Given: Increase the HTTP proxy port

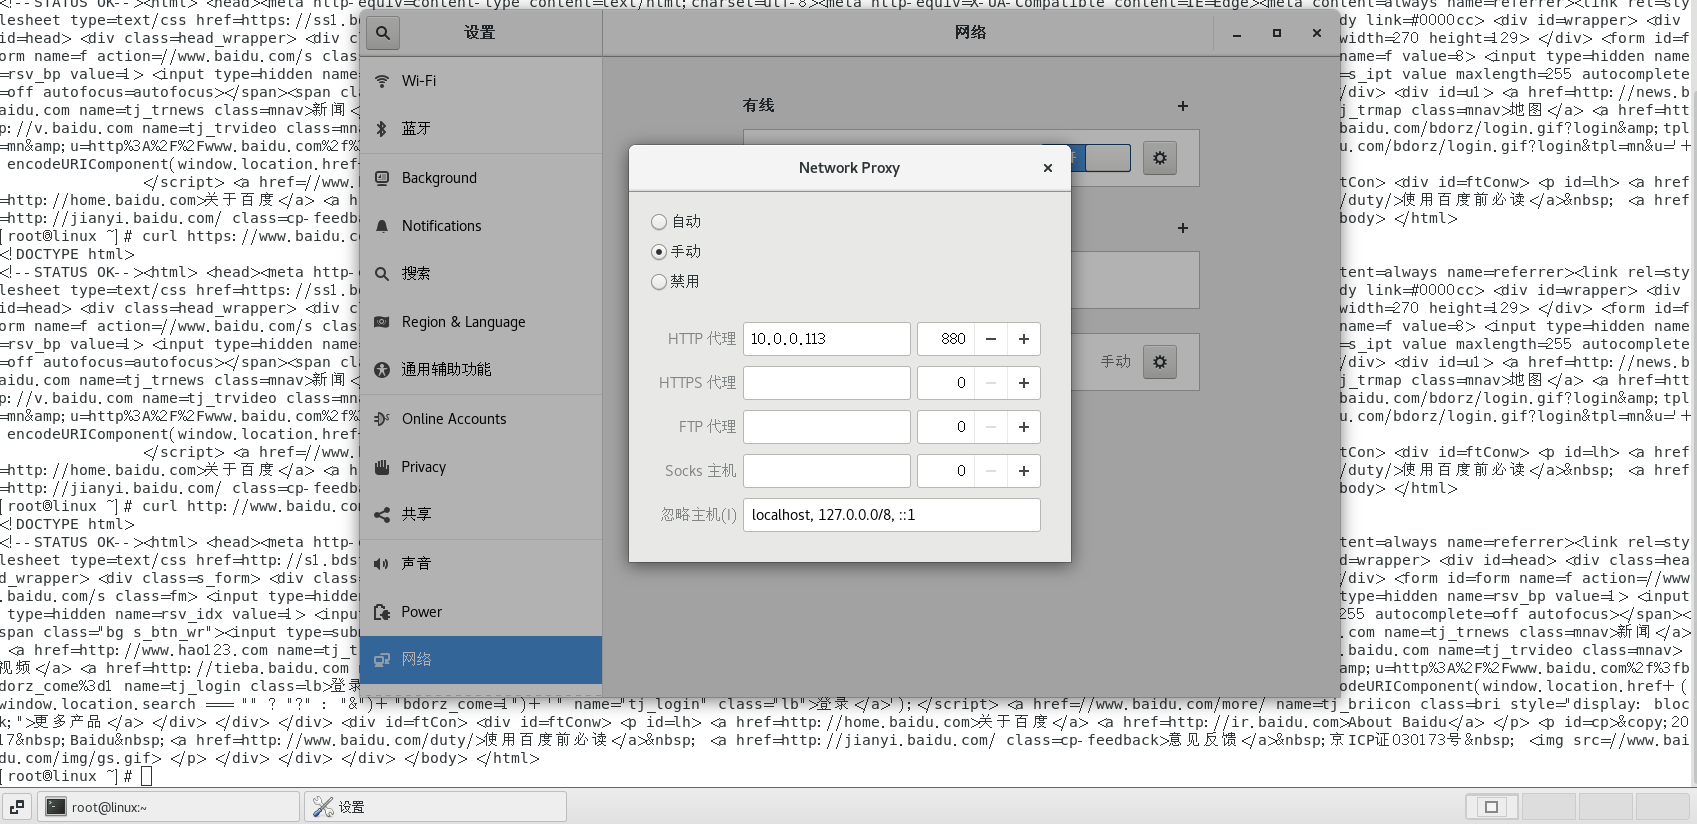Looking at the screenshot, I should click(1024, 339).
